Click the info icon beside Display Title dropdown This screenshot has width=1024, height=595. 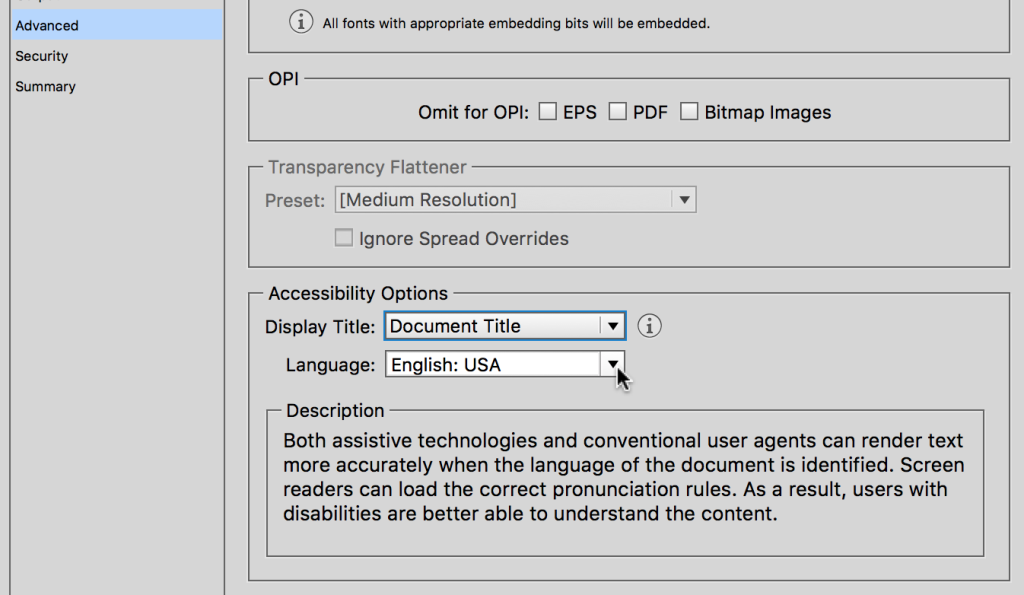point(648,325)
